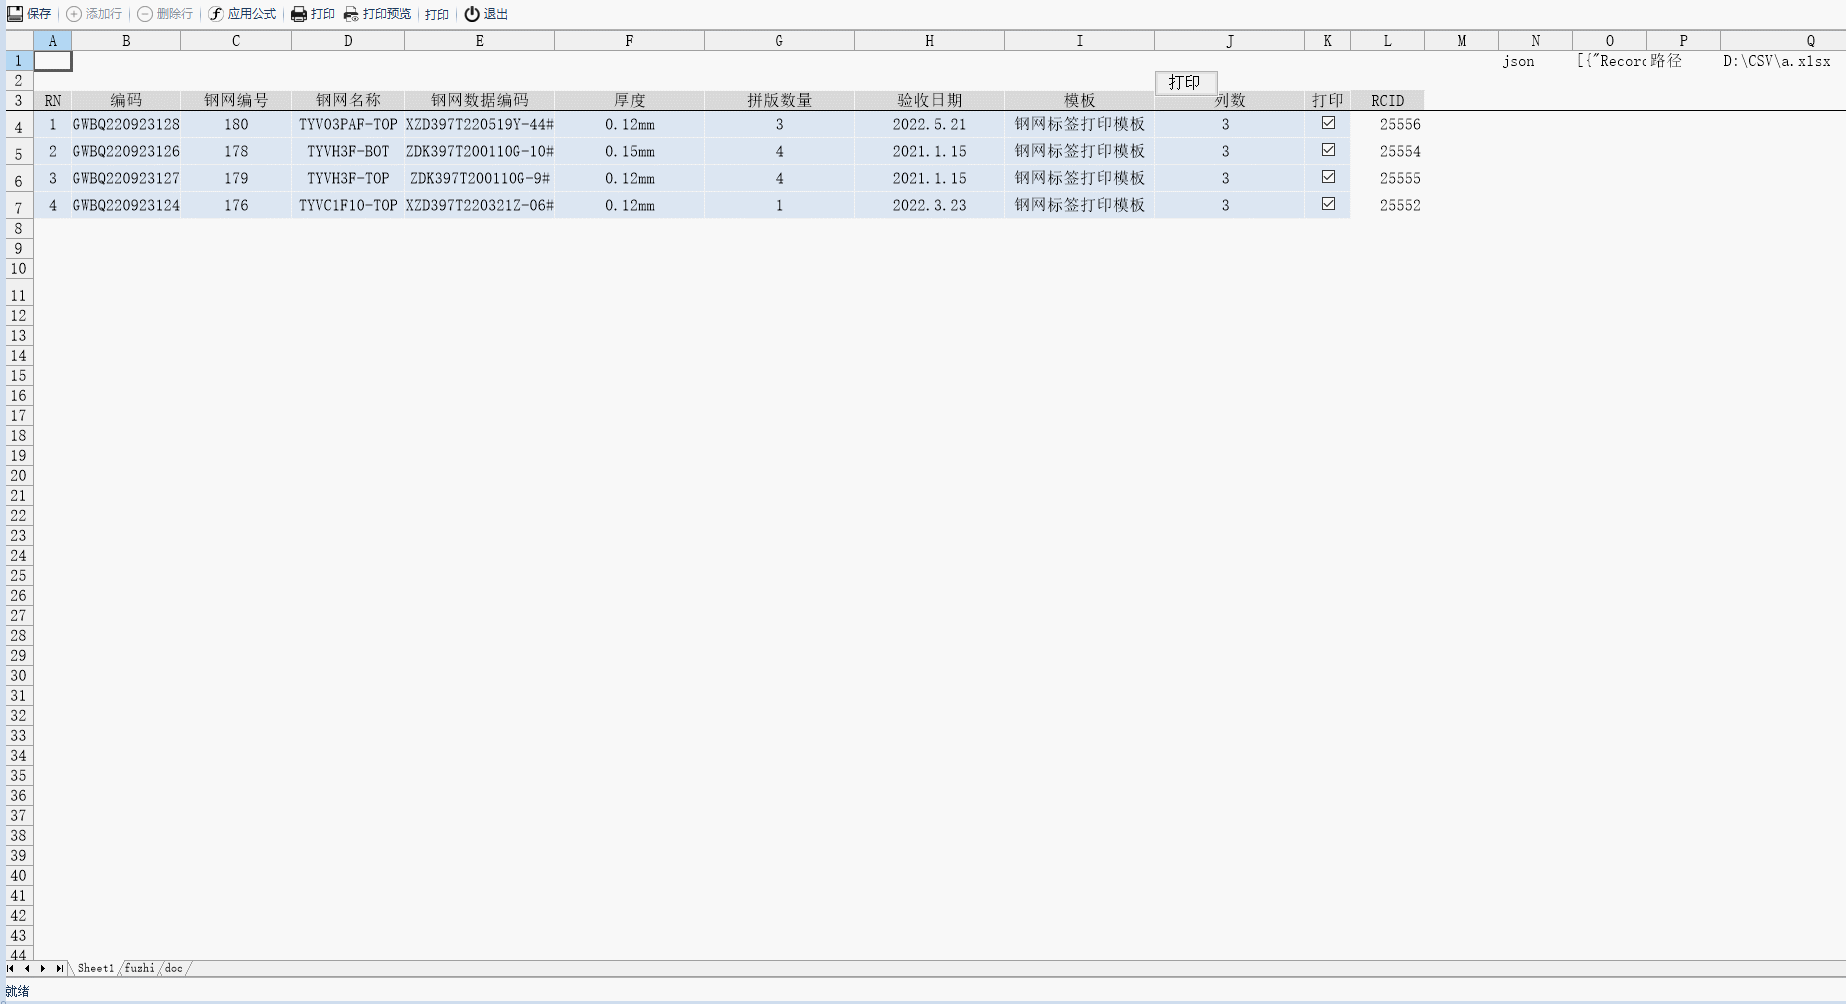Select the 模板 cell in row 4
The height and width of the screenshot is (1004, 1846).
point(1079,124)
